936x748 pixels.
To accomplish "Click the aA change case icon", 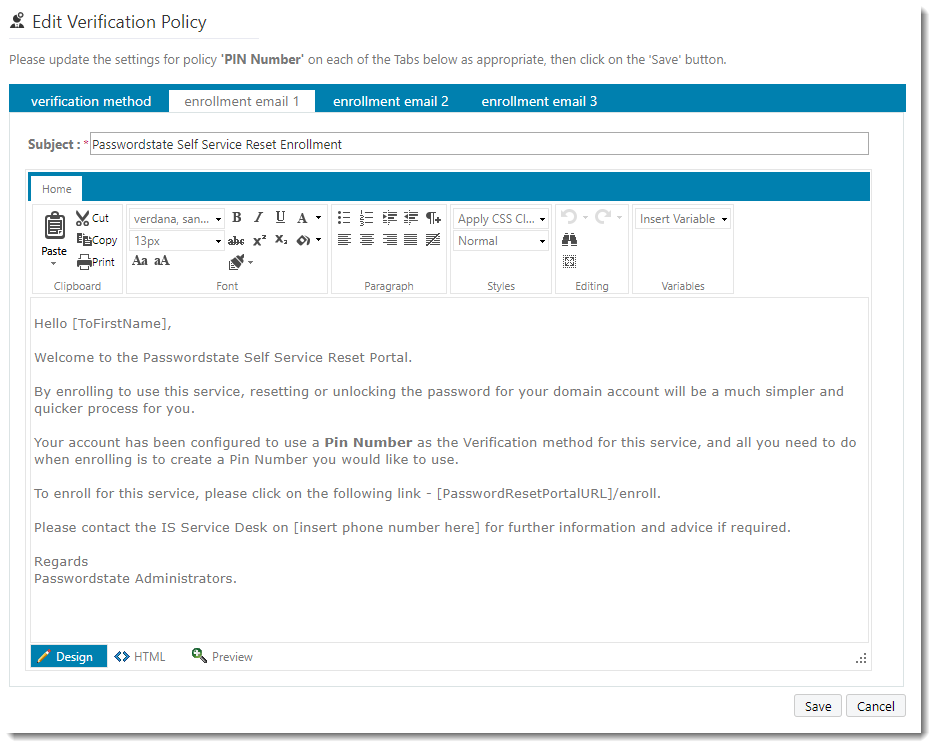I will [162, 261].
